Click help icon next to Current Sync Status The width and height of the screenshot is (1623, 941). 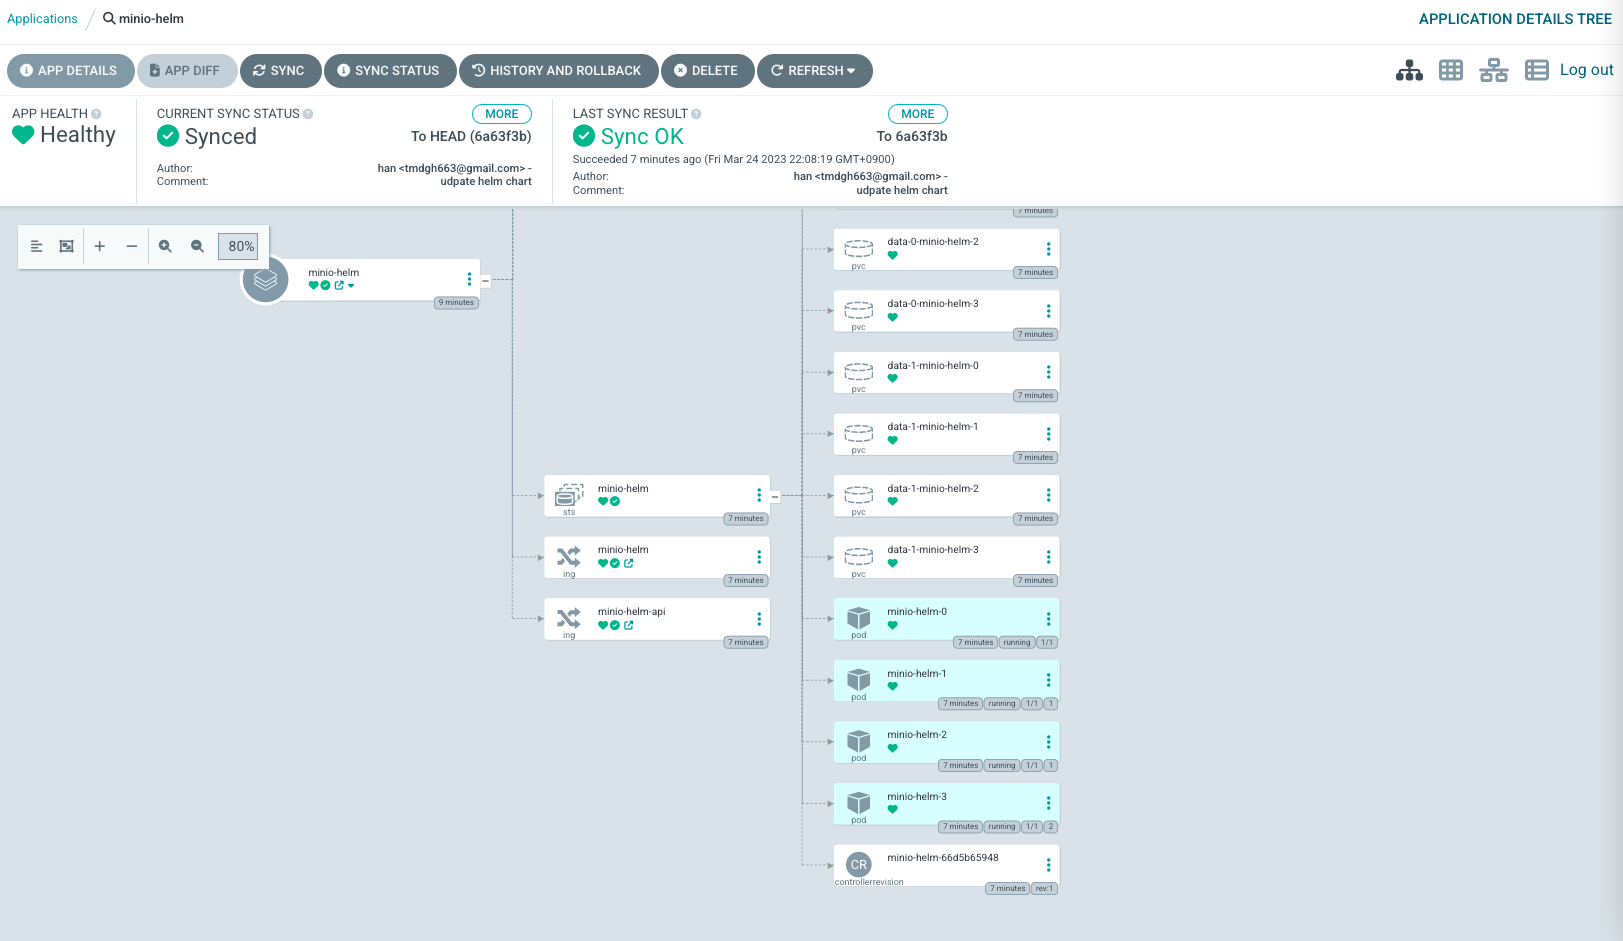click(308, 114)
